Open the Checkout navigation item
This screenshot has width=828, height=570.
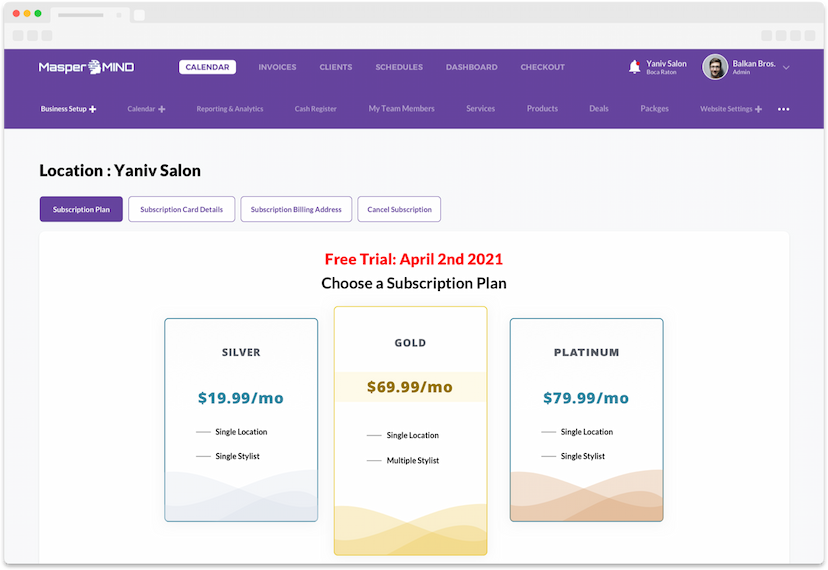[x=542, y=67]
